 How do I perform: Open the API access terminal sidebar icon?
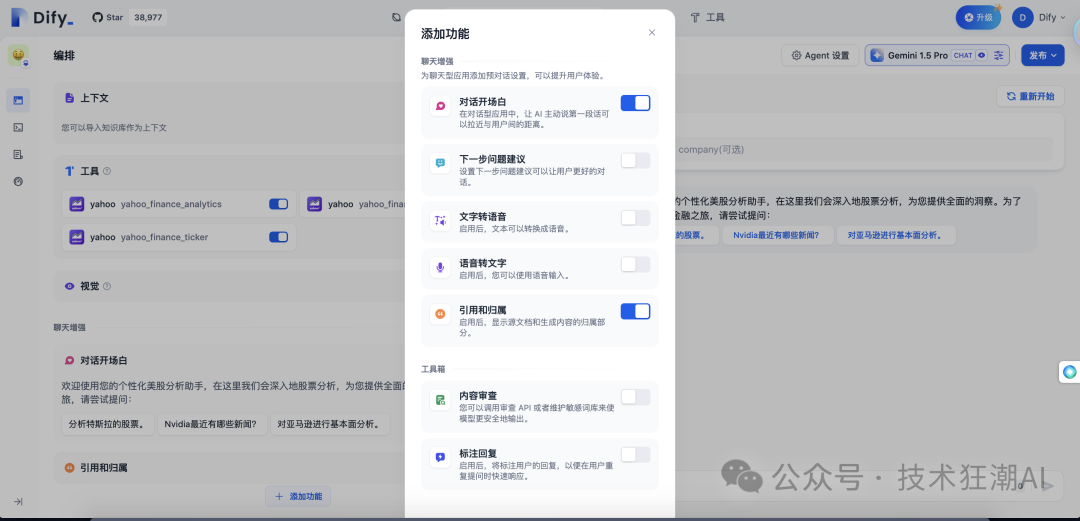18,127
